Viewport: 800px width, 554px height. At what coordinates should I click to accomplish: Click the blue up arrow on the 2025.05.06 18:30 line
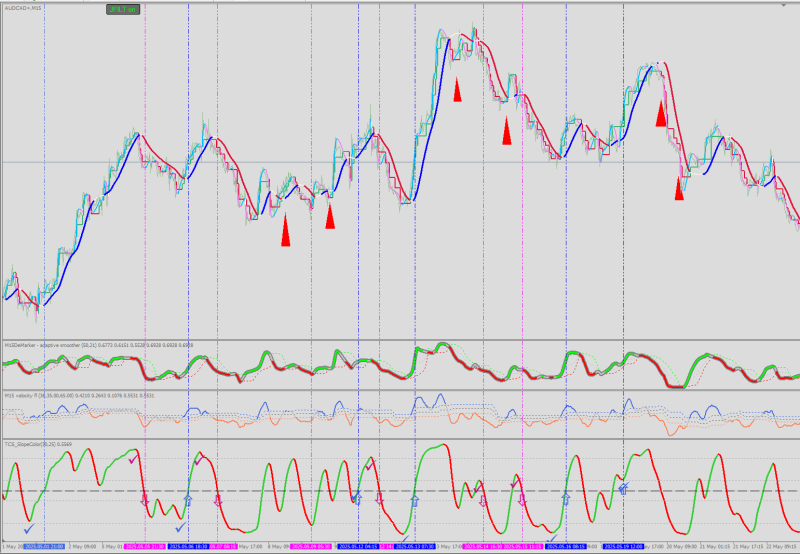pos(188,500)
